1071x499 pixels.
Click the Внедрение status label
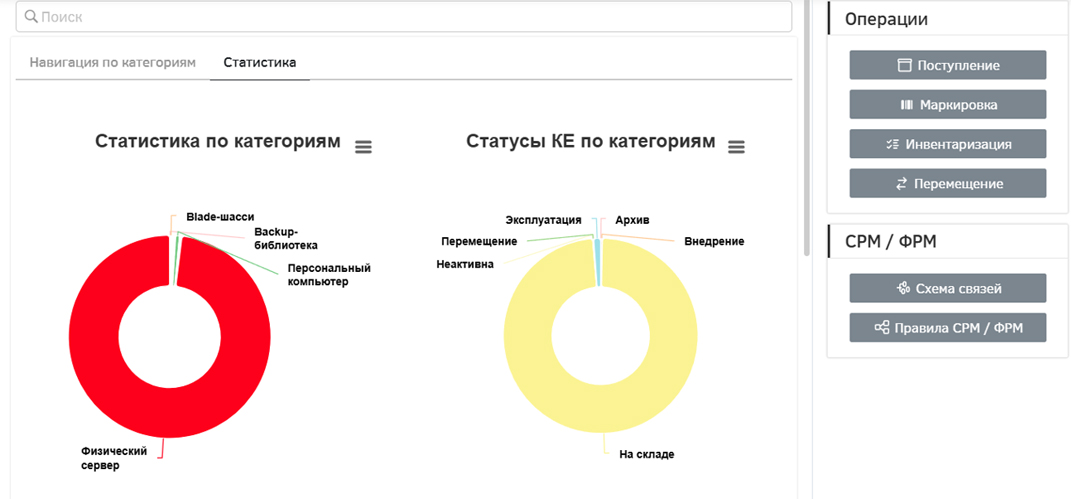pos(713,241)
